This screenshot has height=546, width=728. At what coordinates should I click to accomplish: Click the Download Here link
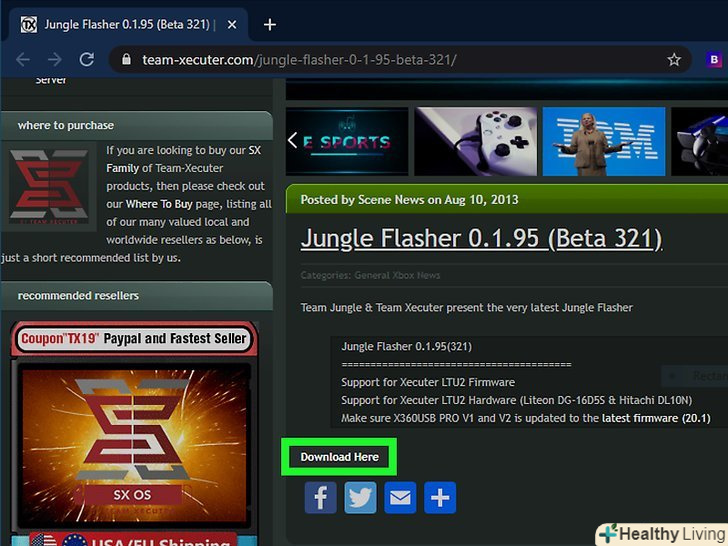coord(339,457)
